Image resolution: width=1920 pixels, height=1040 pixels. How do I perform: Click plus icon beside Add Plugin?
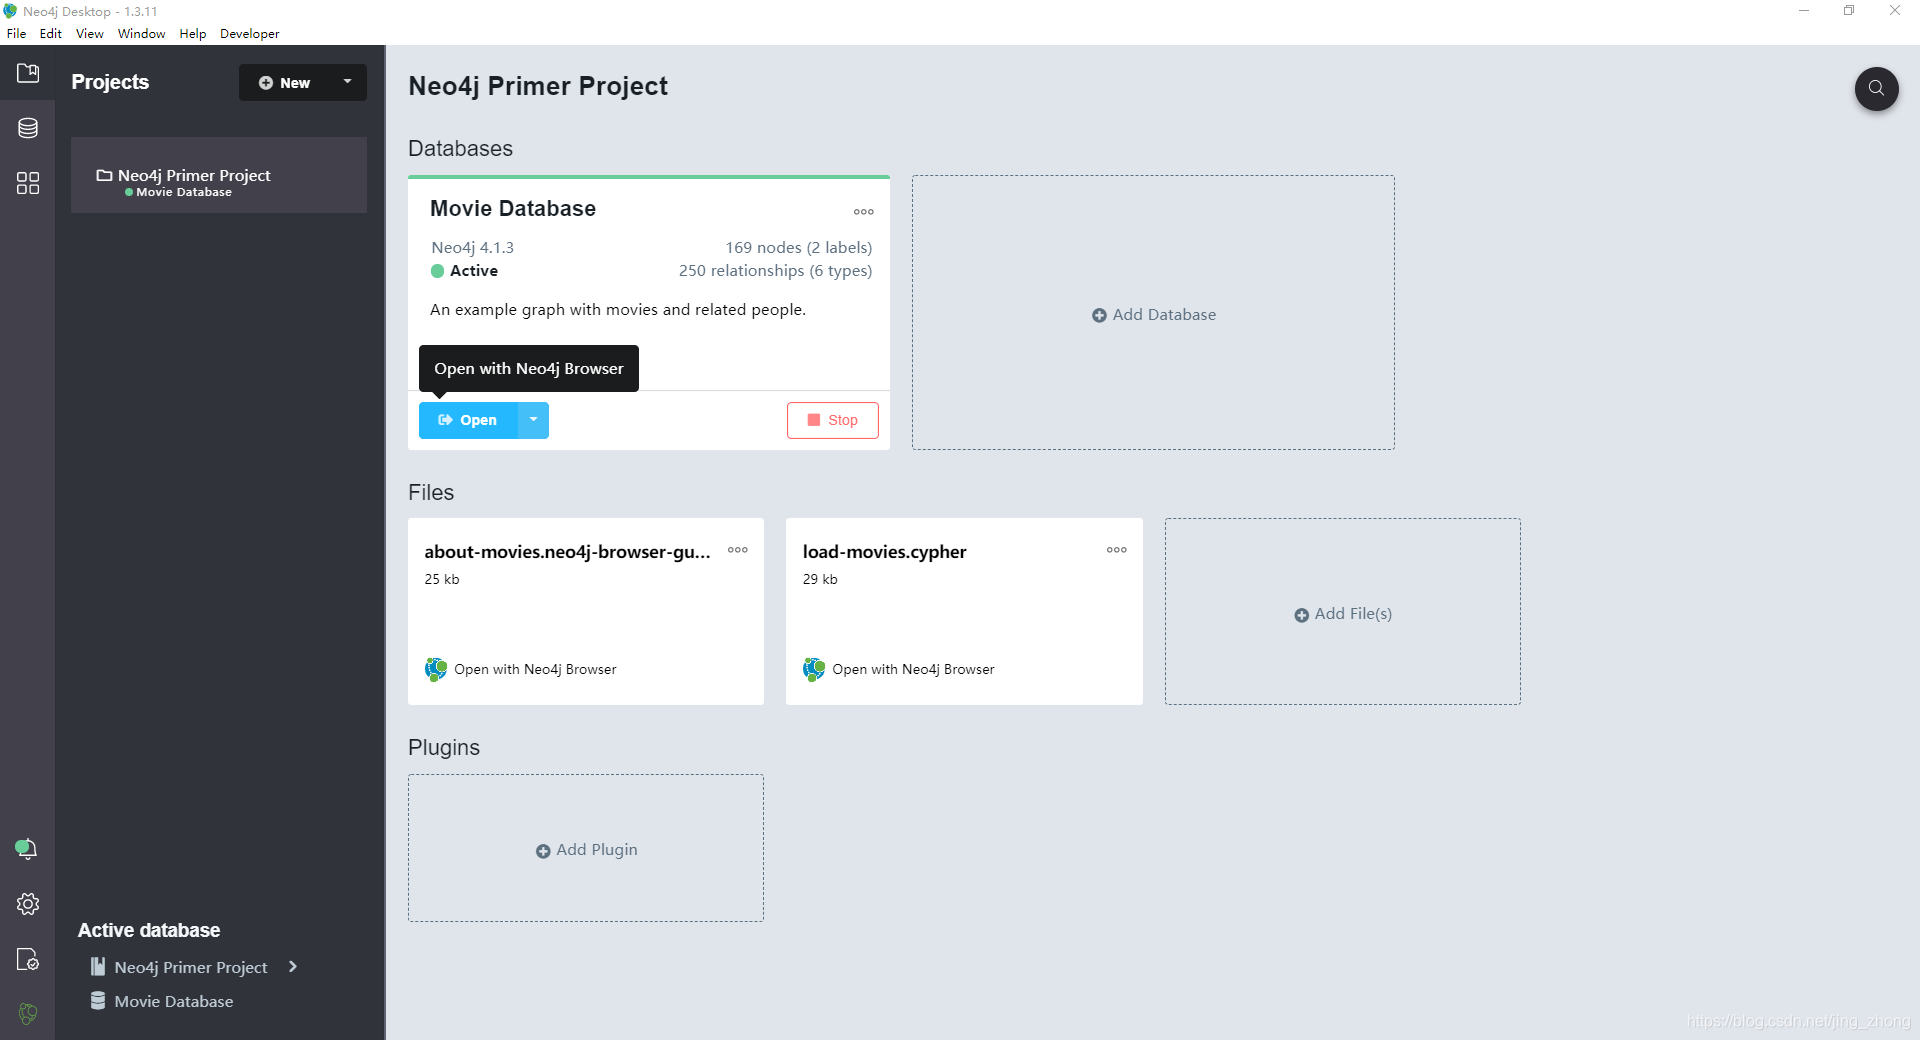(x=543, y=851)
